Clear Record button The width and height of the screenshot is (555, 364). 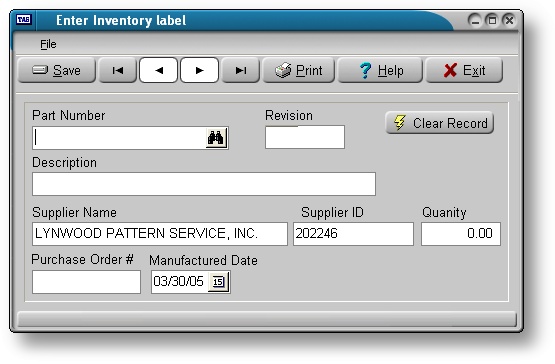click(x=440, y=123)
